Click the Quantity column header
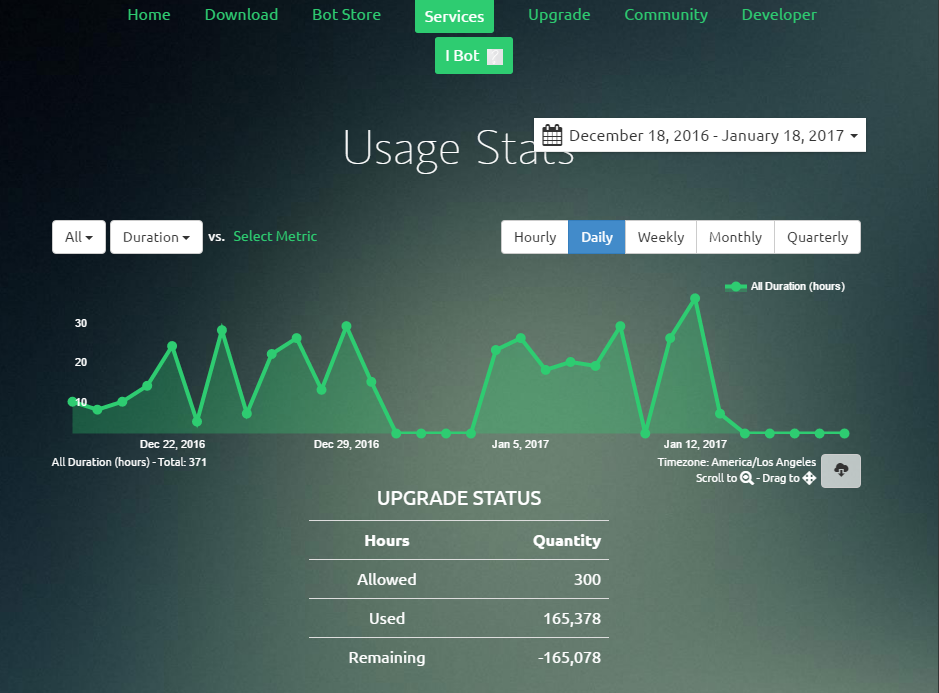The height and width of the screenshot is (693, 939). [x=567, y=540]
